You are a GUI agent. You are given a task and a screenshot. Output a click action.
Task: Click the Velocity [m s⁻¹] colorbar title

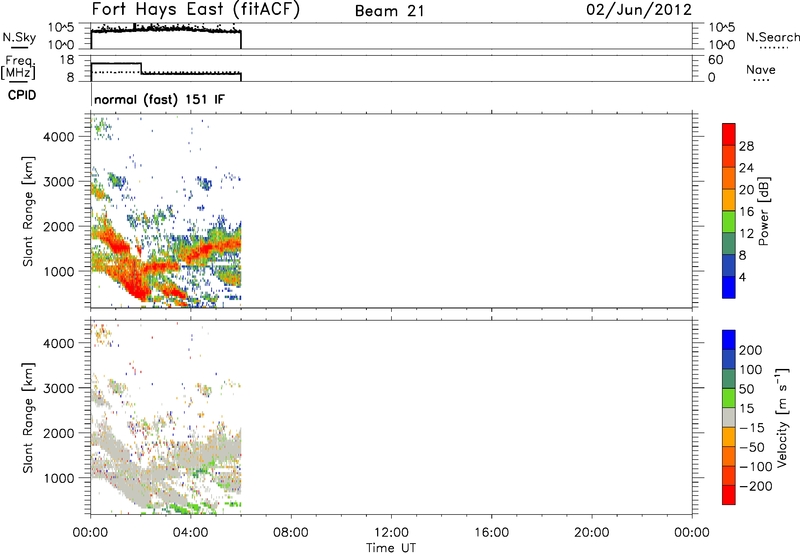pos(782,418)
